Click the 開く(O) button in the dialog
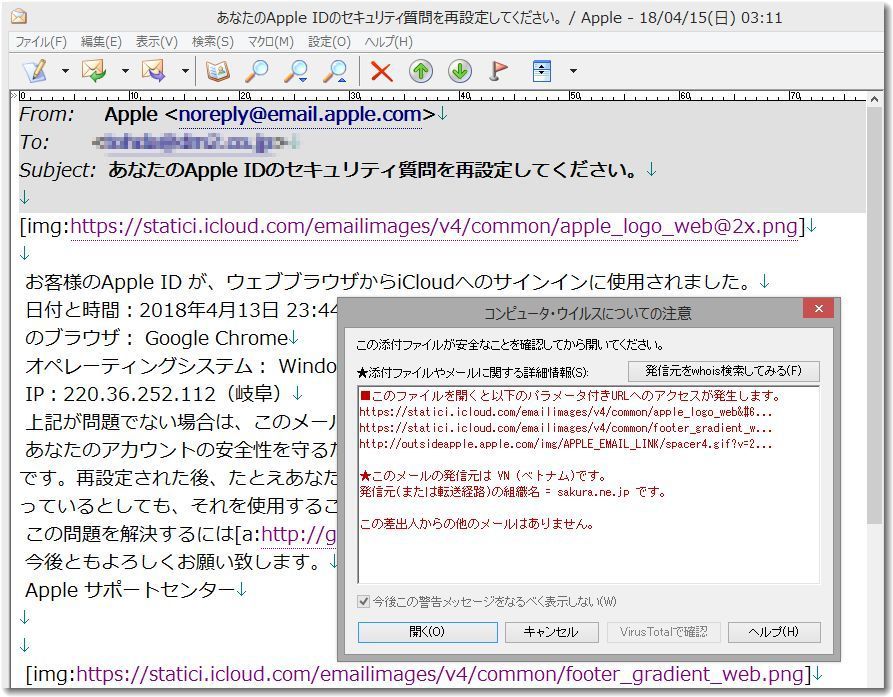 coord(428,632)
